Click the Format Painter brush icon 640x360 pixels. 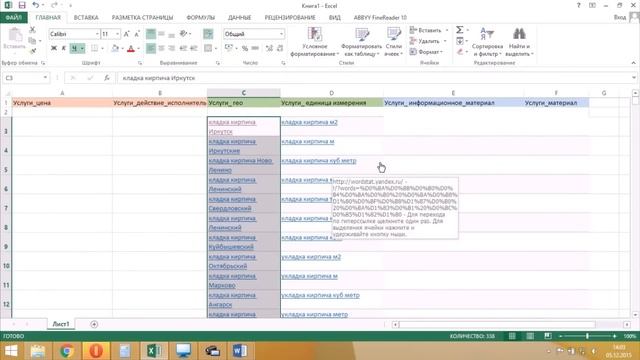(x=33, y=51)
